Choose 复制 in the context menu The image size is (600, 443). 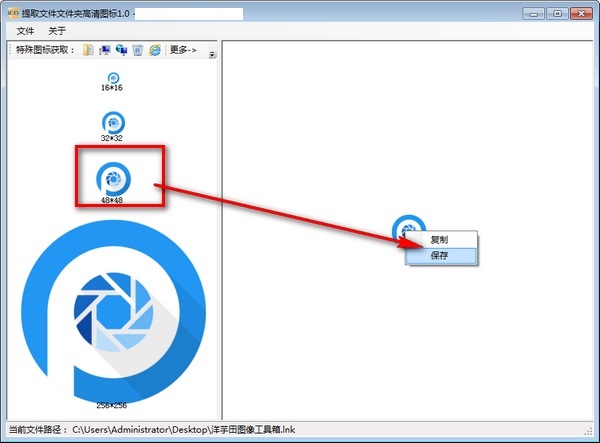click(x=439, y=239)
